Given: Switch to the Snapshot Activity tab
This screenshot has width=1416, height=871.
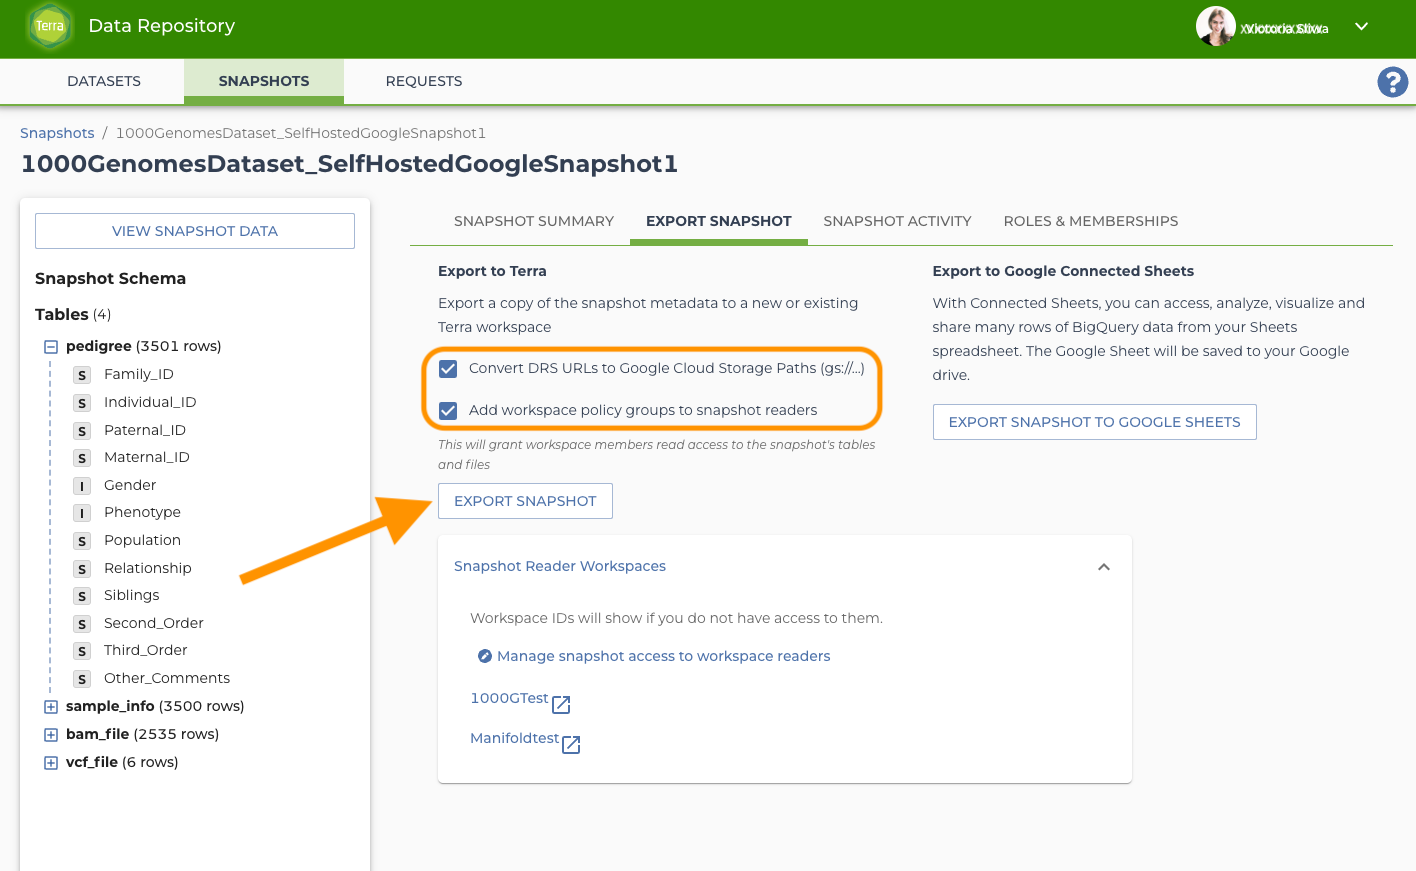Looking at the screenshot, I should (897, 221).
